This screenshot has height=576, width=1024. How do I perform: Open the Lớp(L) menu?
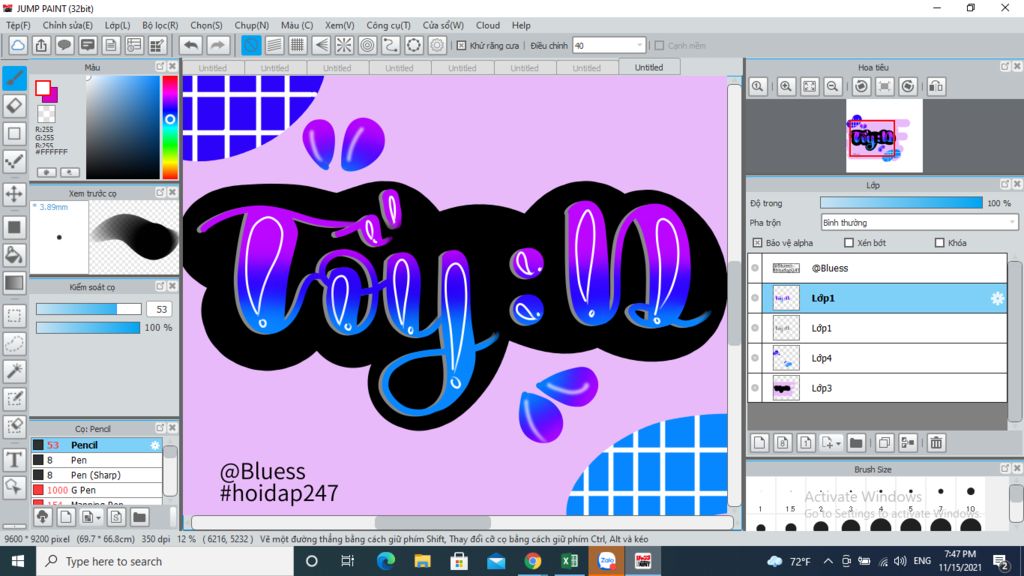(117, 25)
